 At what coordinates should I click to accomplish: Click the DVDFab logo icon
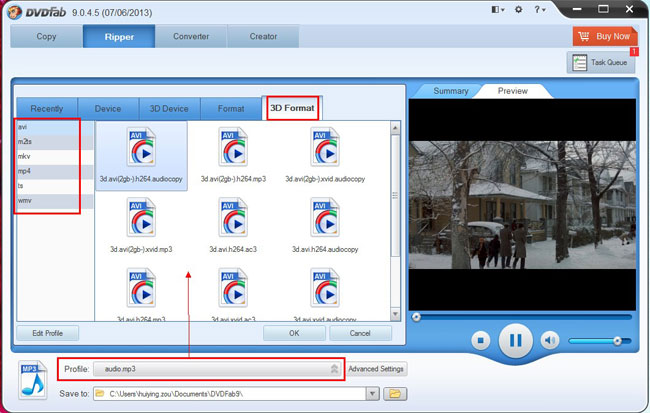(14, 12)
